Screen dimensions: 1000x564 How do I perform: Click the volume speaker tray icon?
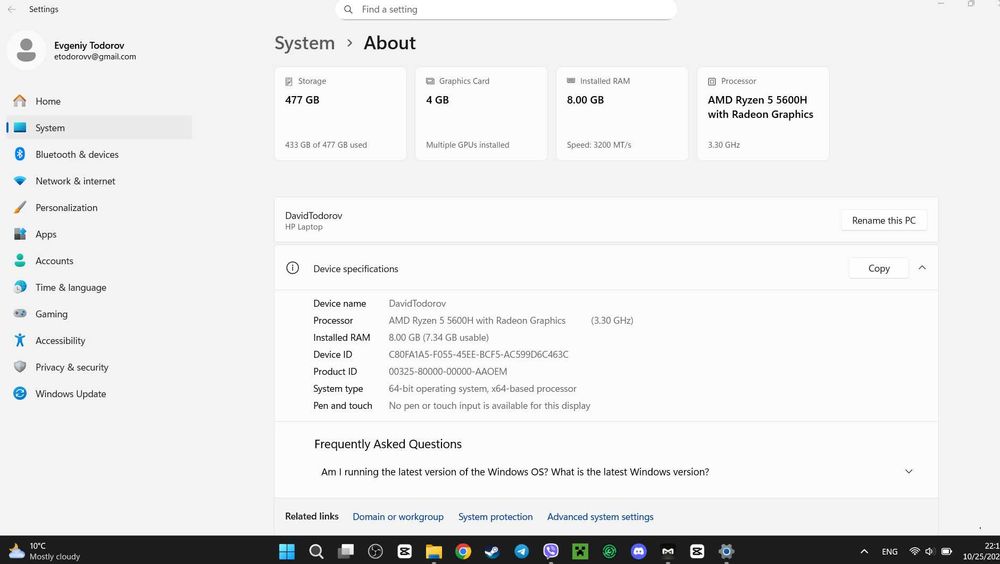[930, 551]
